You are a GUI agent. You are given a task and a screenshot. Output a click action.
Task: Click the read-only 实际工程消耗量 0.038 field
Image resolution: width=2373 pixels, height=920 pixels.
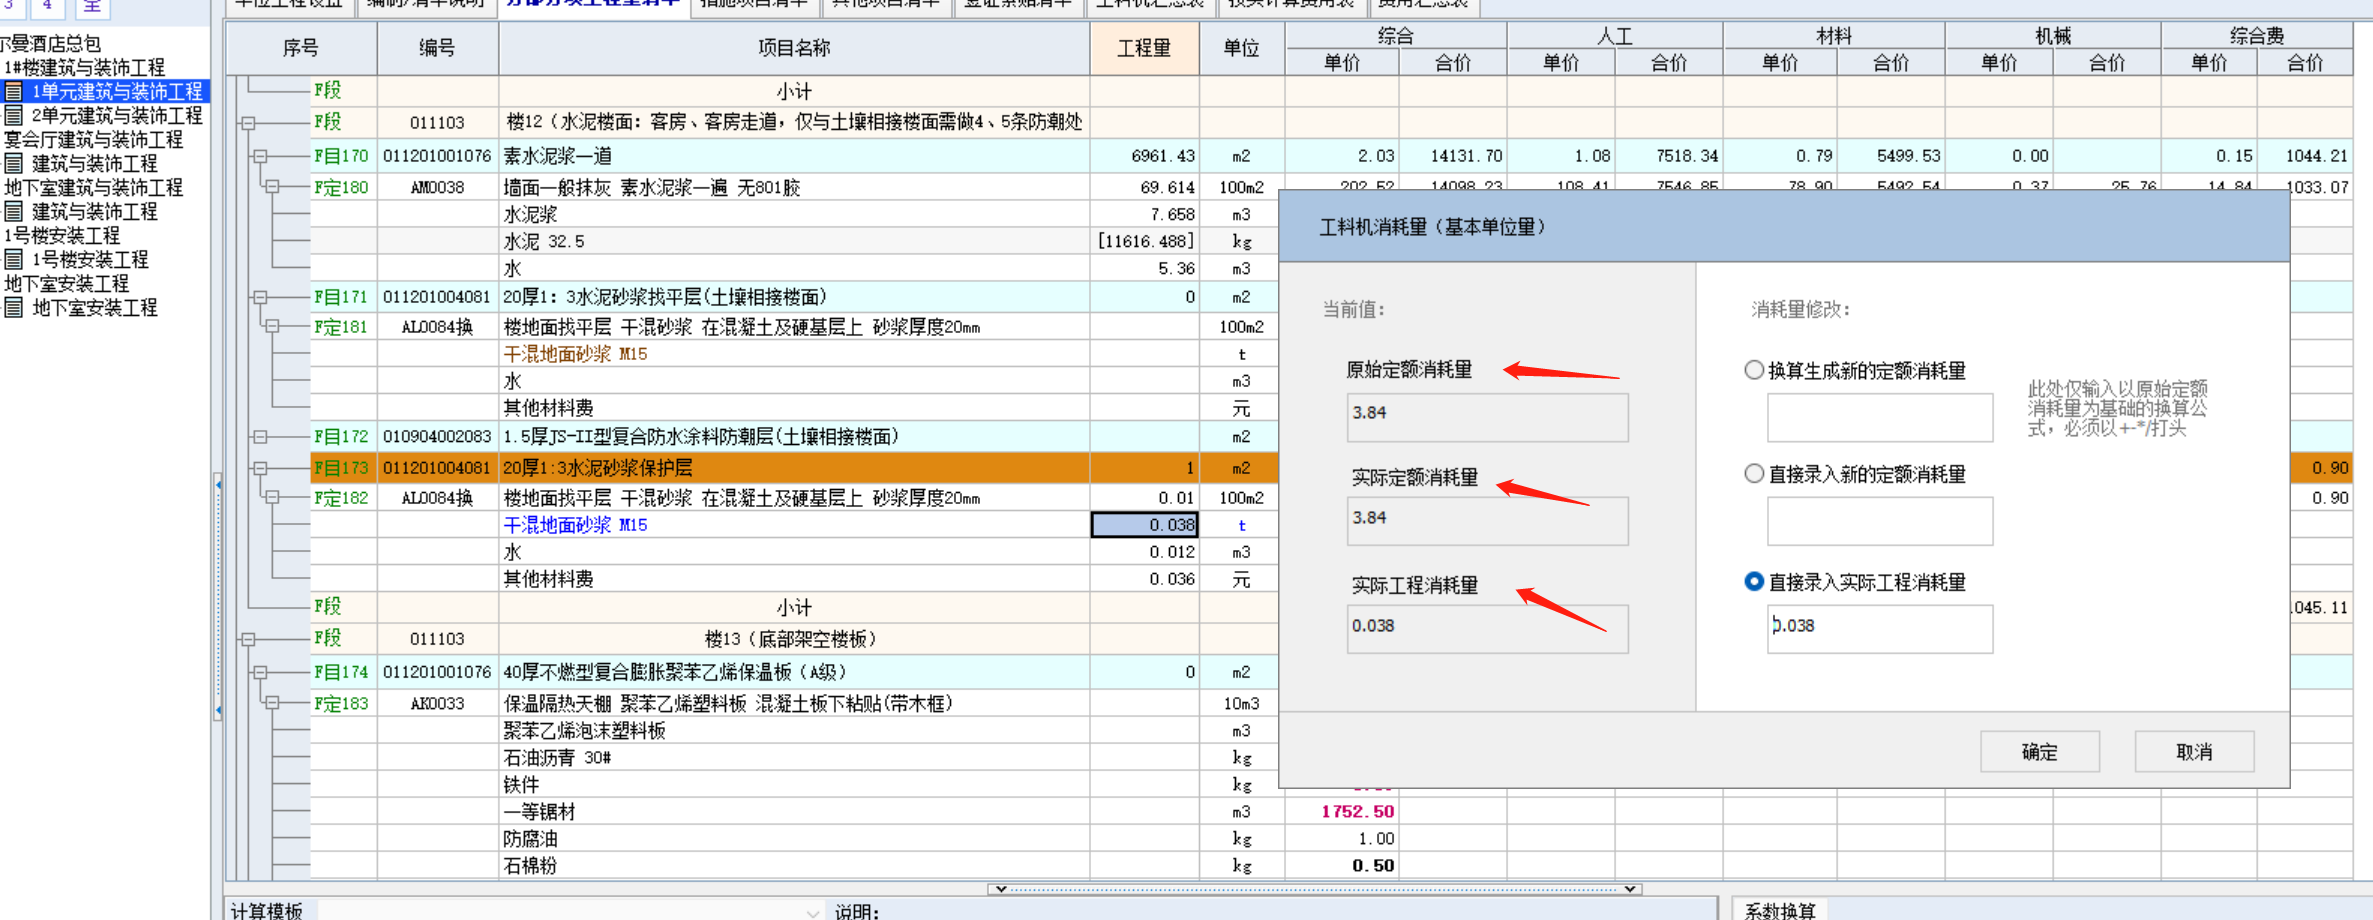click(x=1488, y=629)
